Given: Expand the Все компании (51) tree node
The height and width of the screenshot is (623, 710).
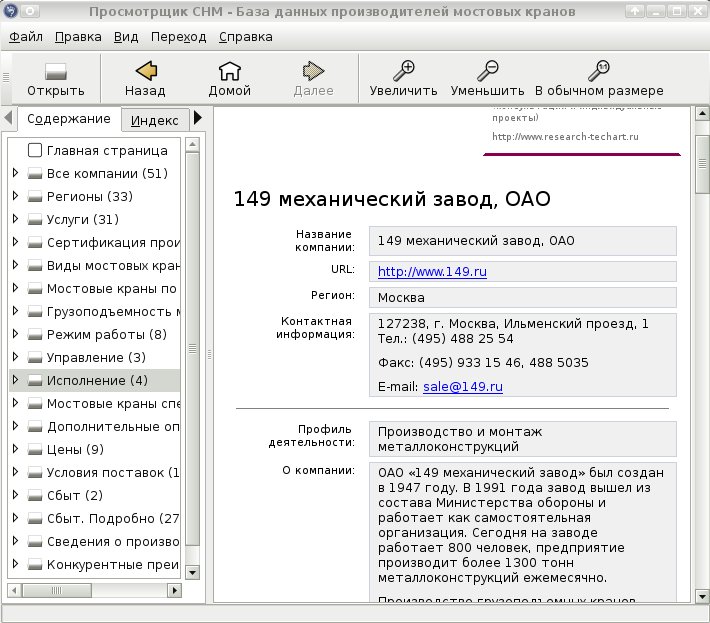Looking at the screenshot, I should [x=15, y=173].
